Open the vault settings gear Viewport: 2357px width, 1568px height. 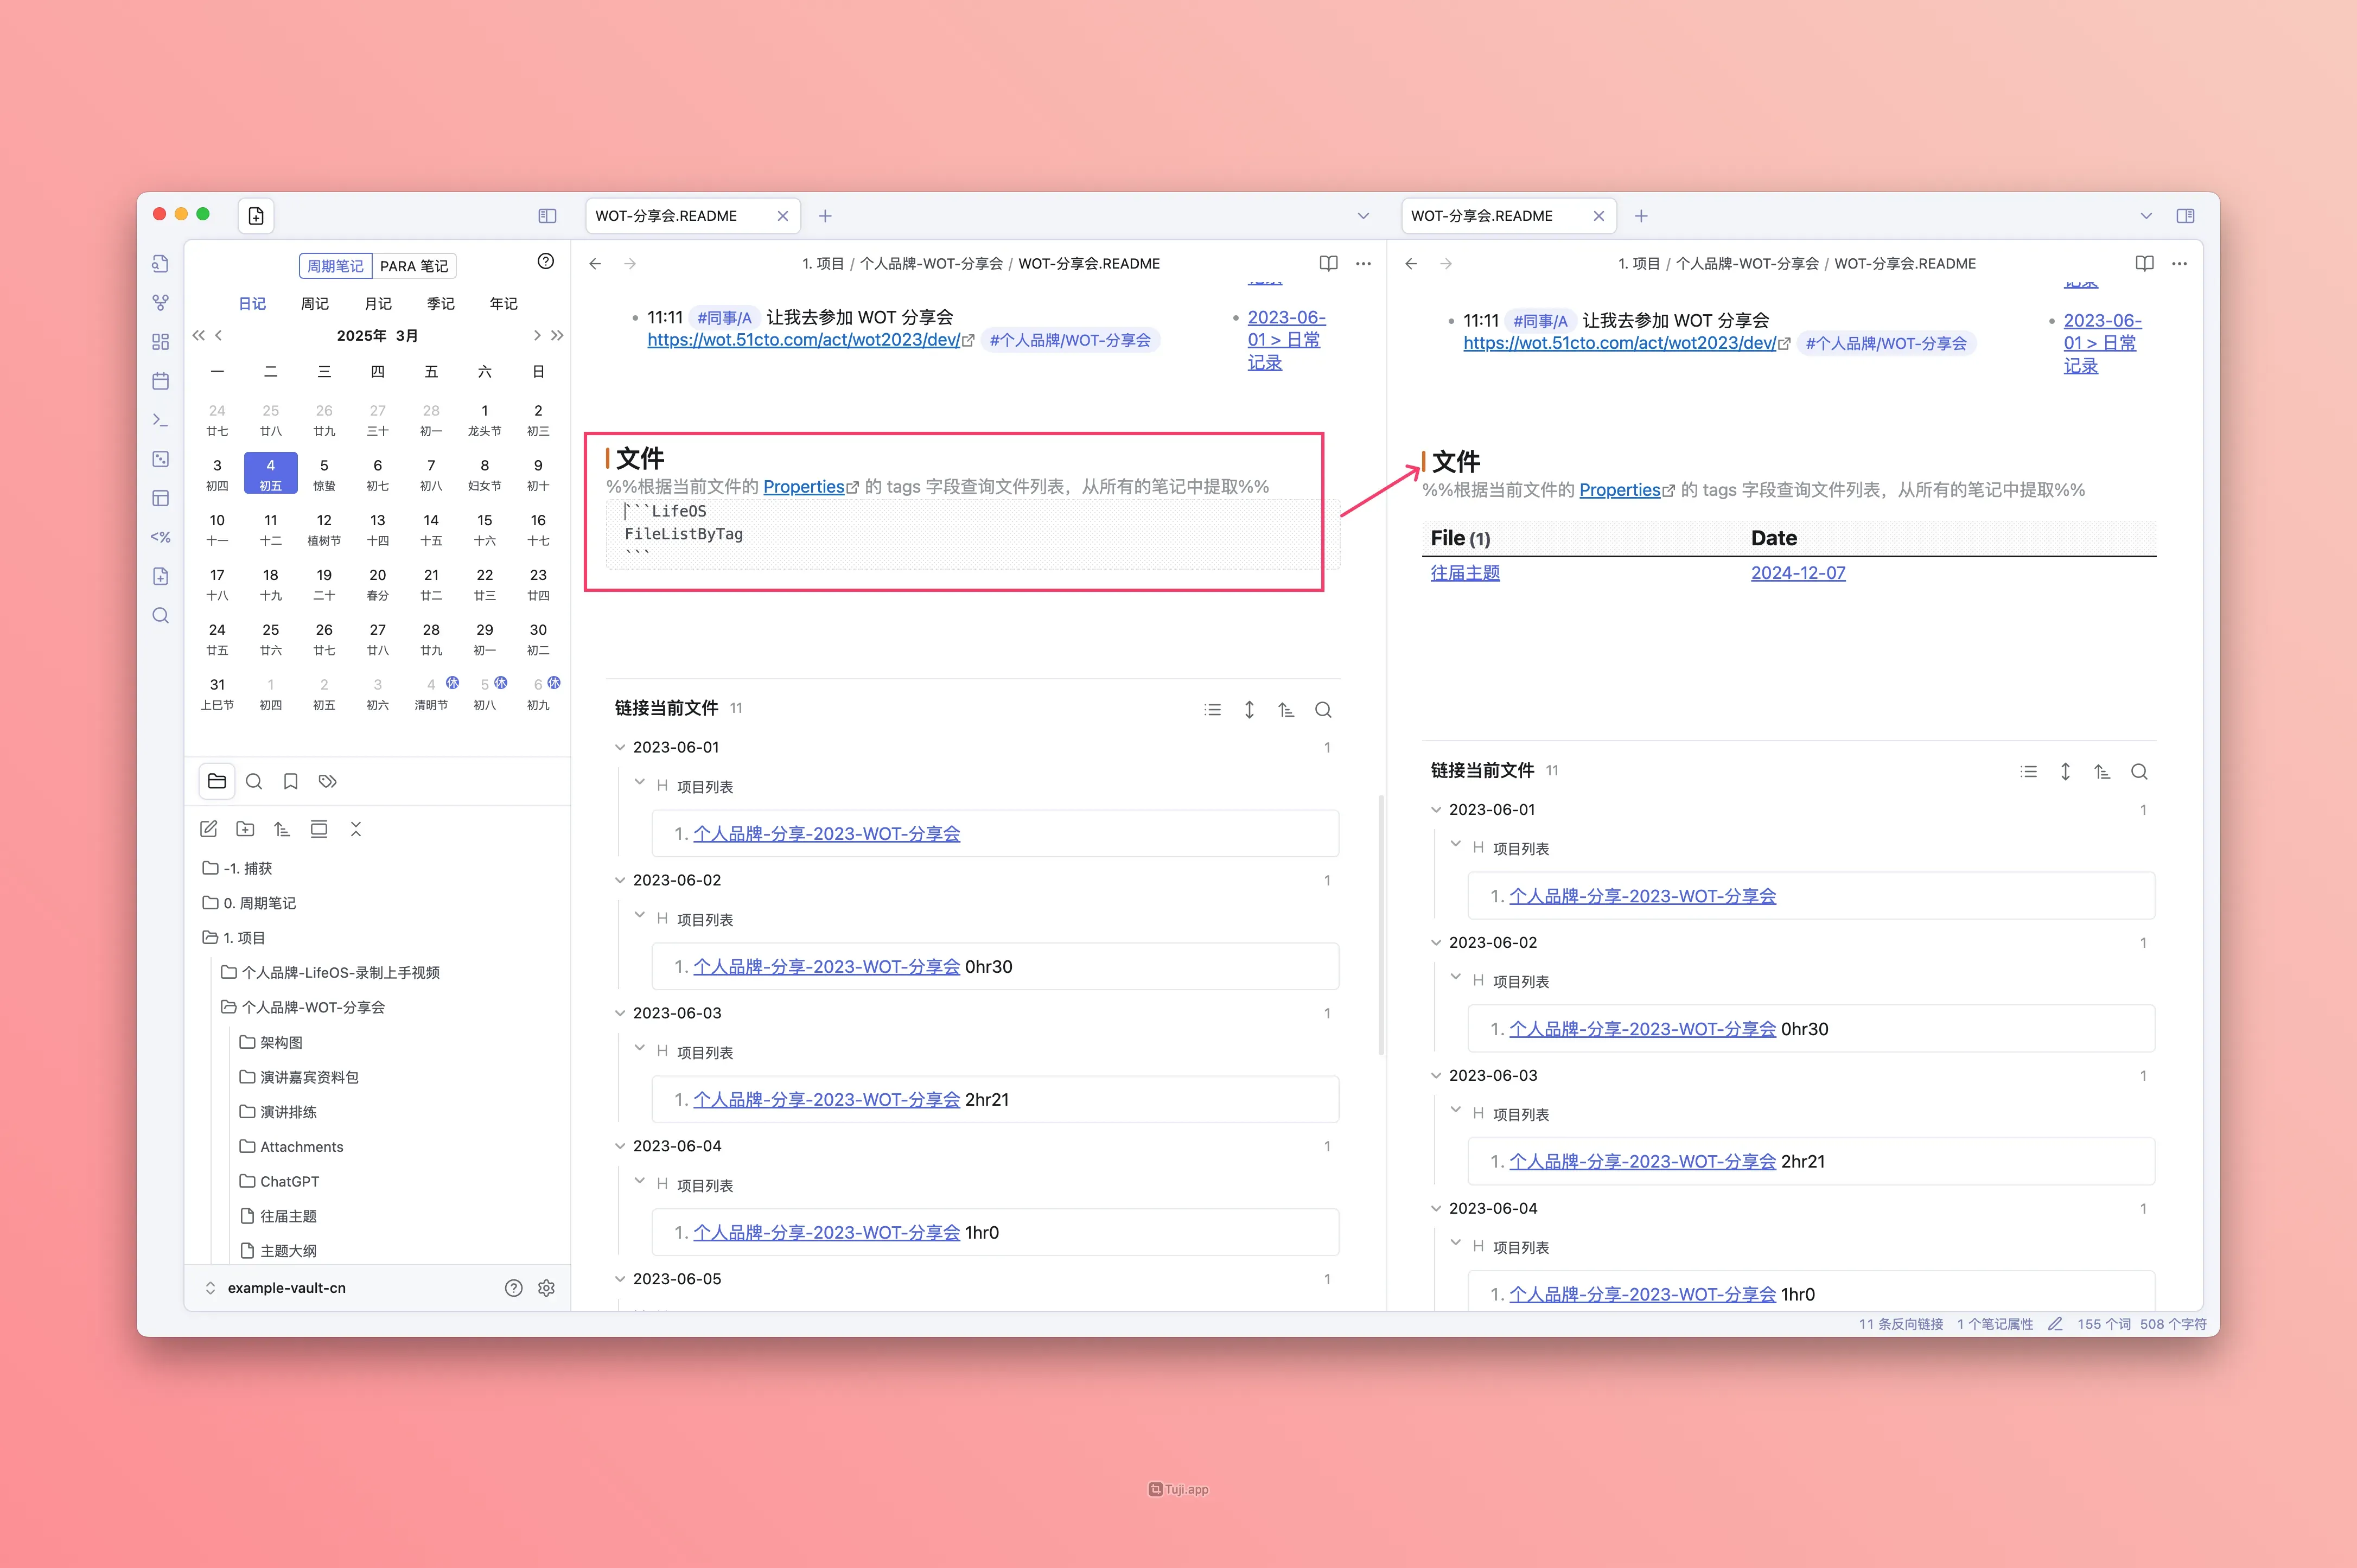546,1288
